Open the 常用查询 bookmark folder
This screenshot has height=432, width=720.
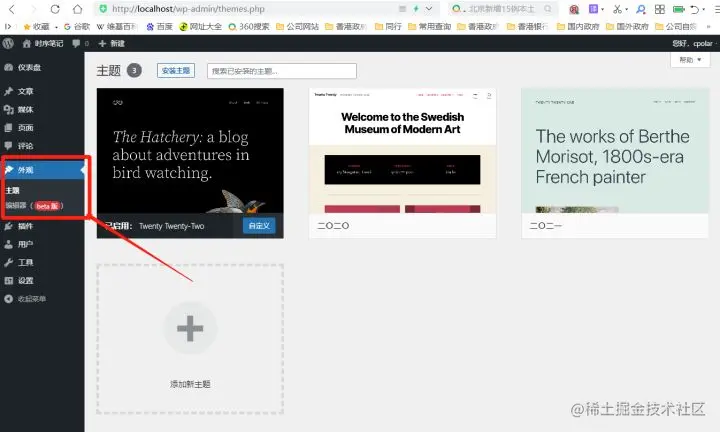pyautogui.click(x=430, y=27)
